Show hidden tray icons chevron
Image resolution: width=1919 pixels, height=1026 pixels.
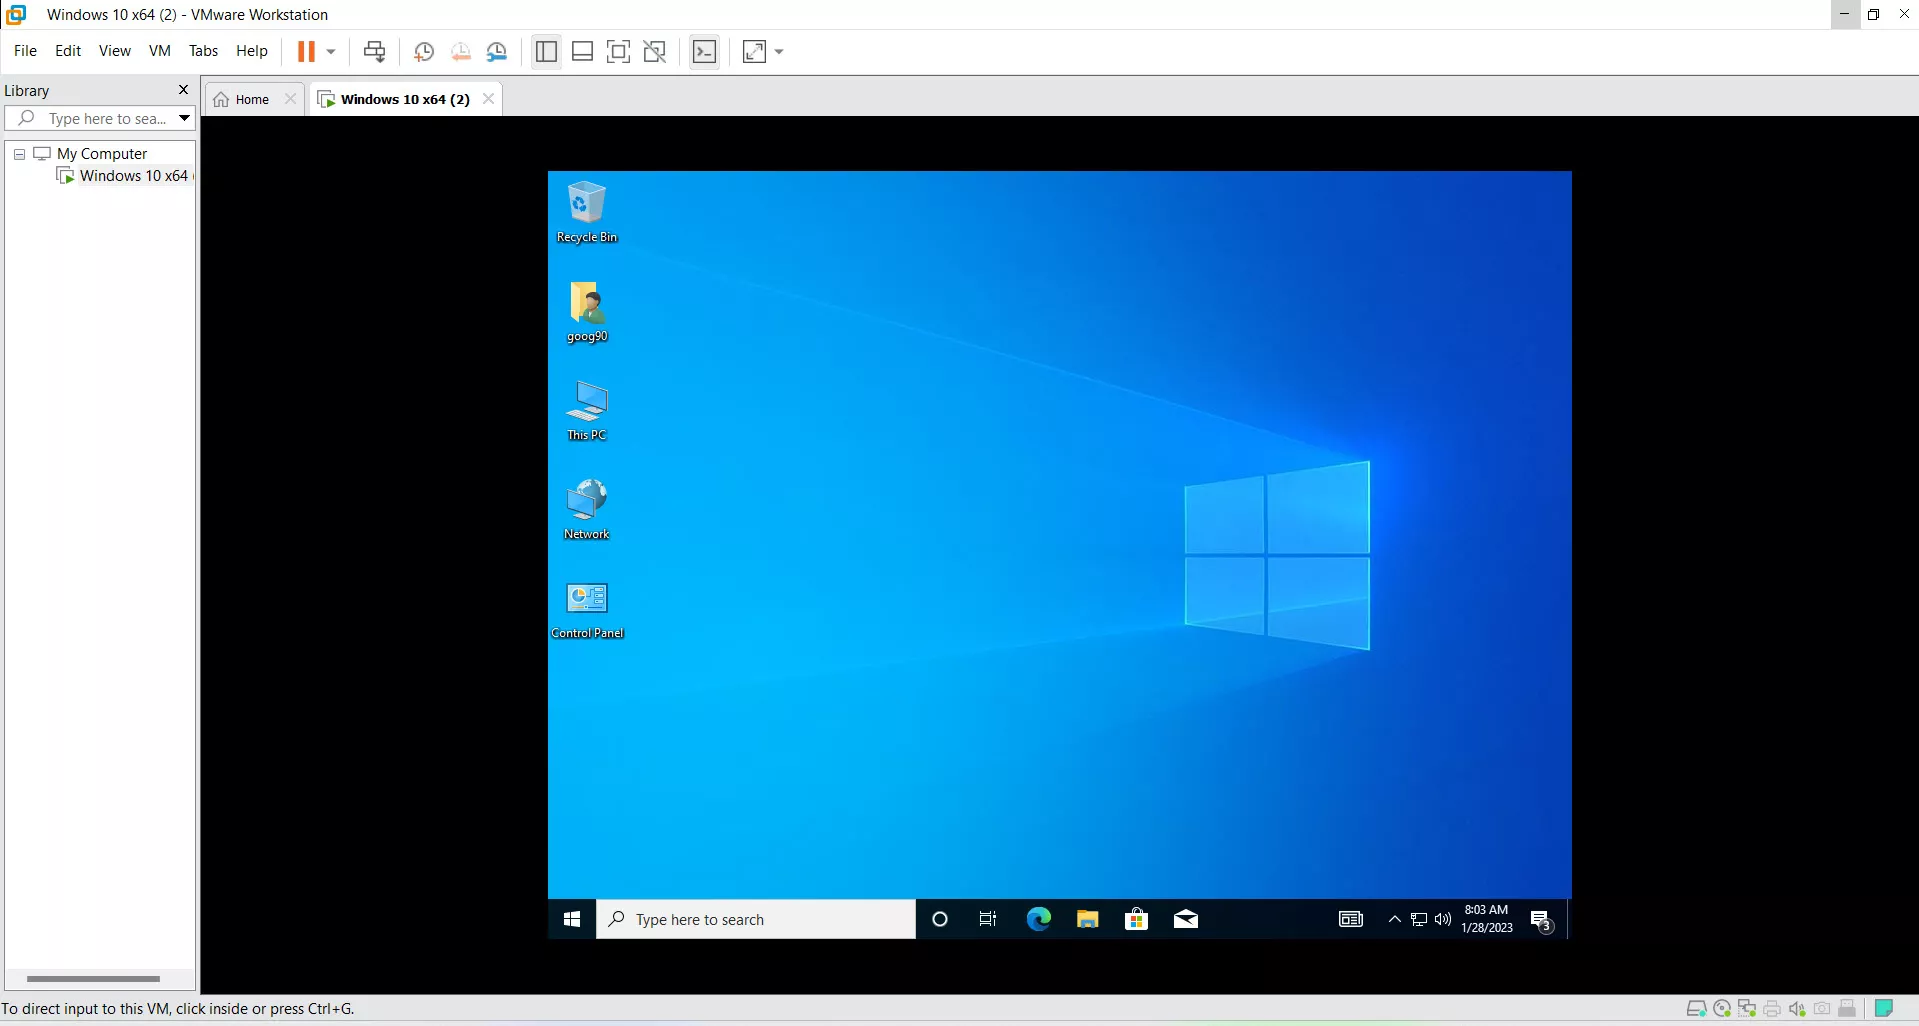pos(1394,919)
